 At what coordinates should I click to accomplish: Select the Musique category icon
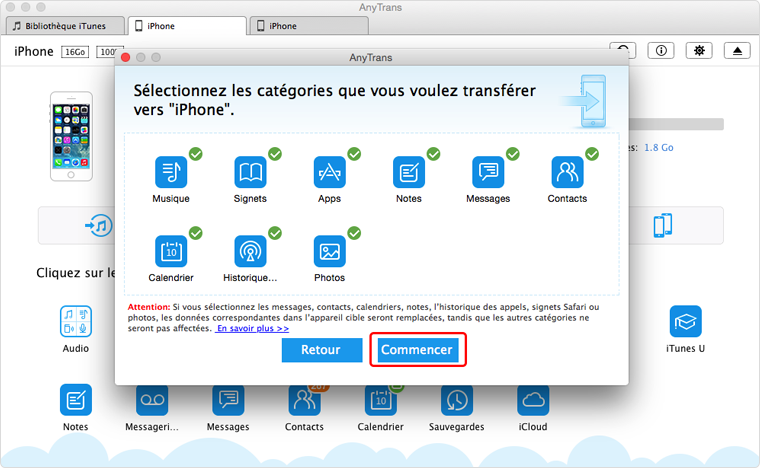tap(171, 172)
